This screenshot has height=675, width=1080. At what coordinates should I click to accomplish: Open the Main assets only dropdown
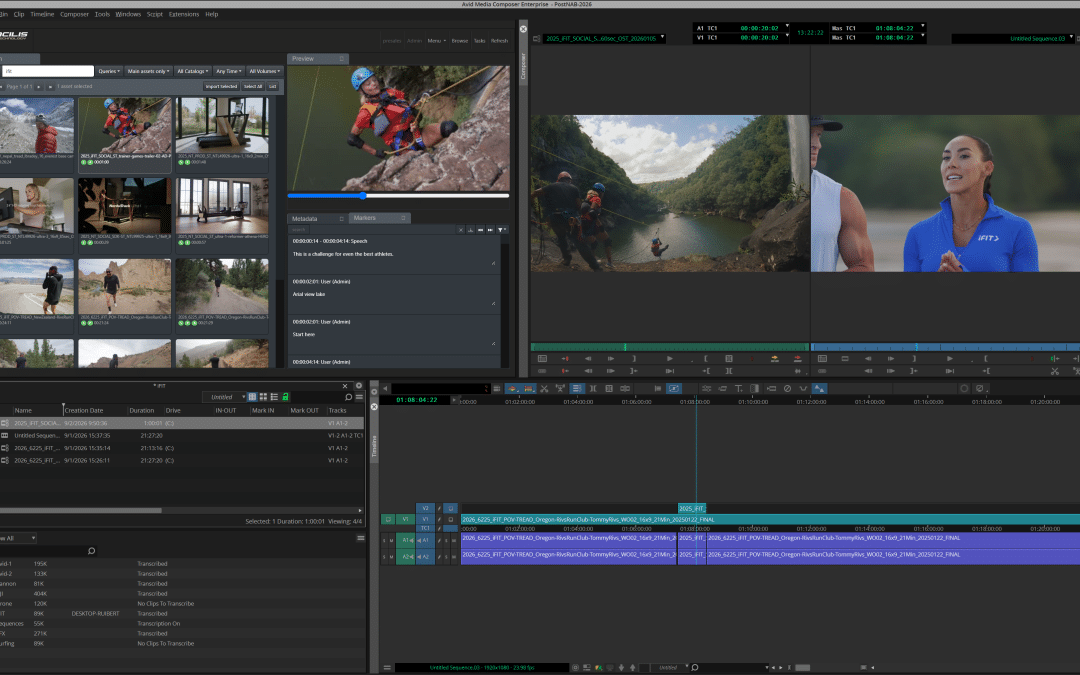148,71
